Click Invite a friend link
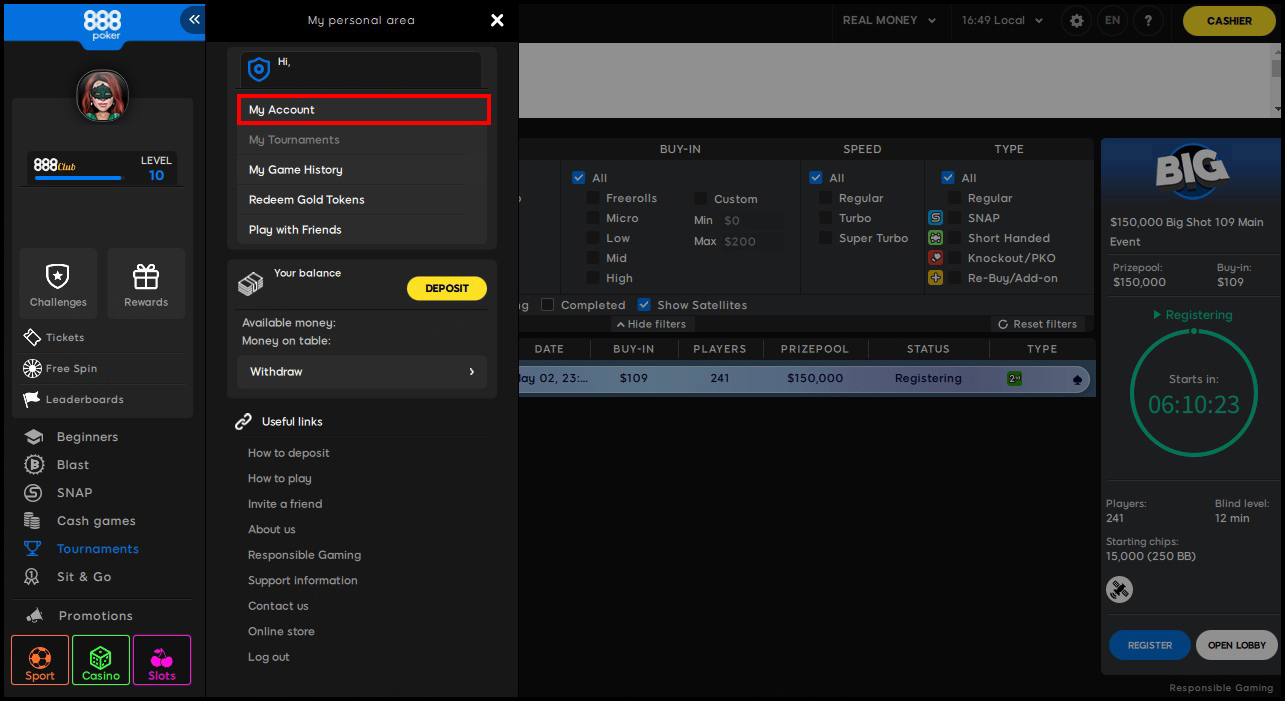Image resolution: width=1285 pixels, height=701 pixels. tap(285, 504)
